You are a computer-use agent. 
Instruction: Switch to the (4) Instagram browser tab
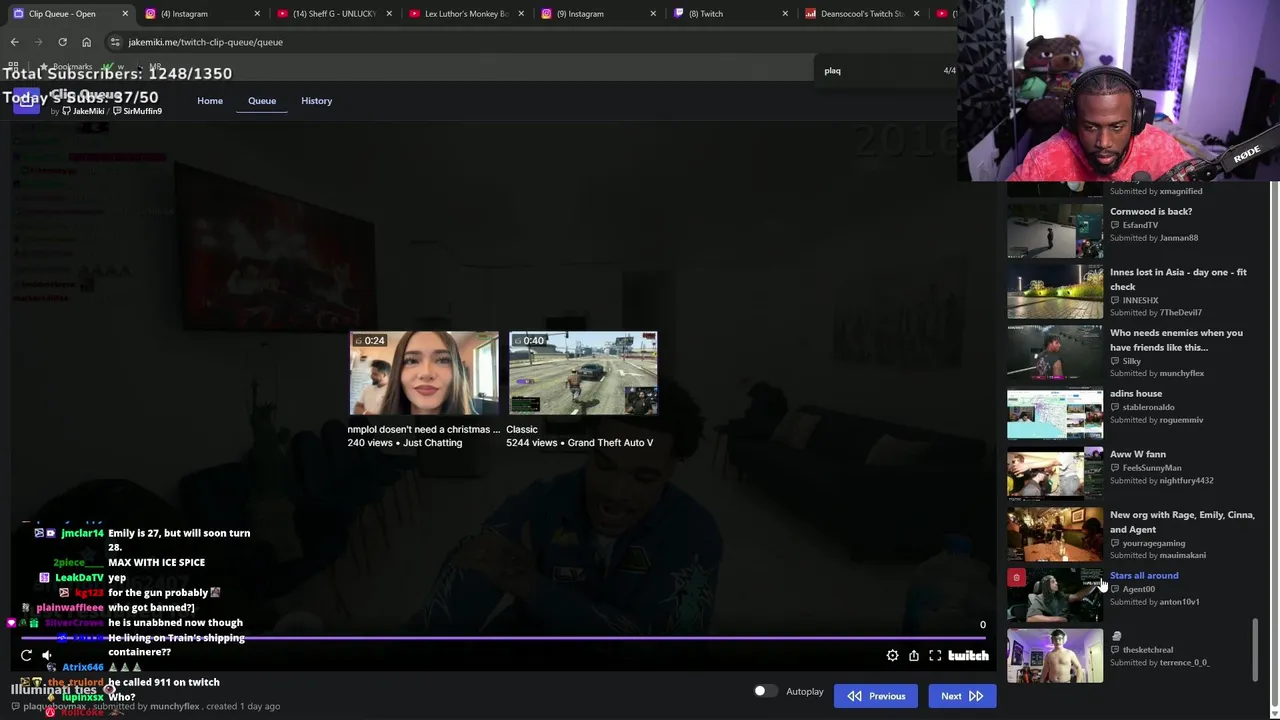[202, 14]
